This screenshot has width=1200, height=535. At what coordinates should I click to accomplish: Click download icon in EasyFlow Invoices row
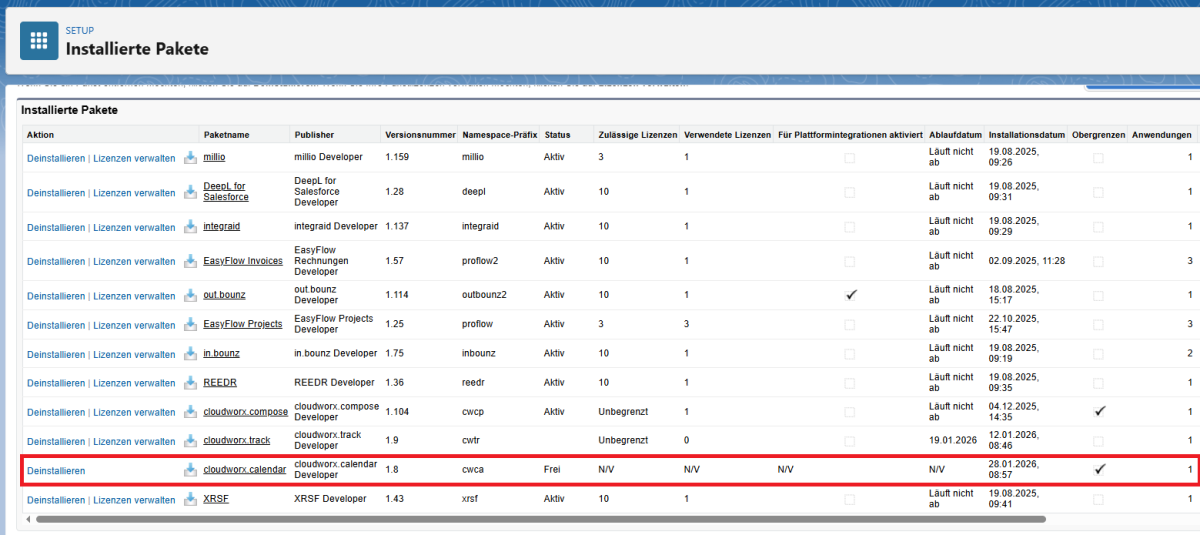tap(190, 261)
